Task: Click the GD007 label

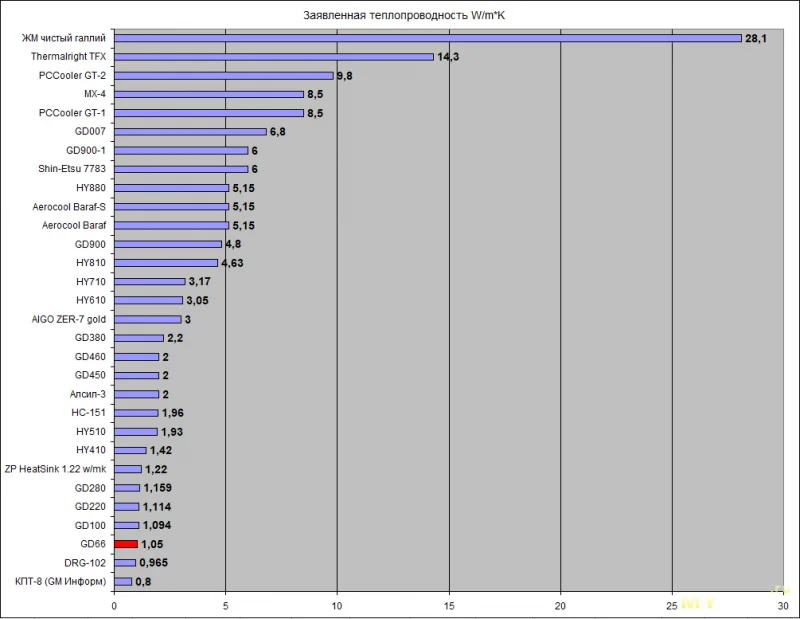Action: 90,131
